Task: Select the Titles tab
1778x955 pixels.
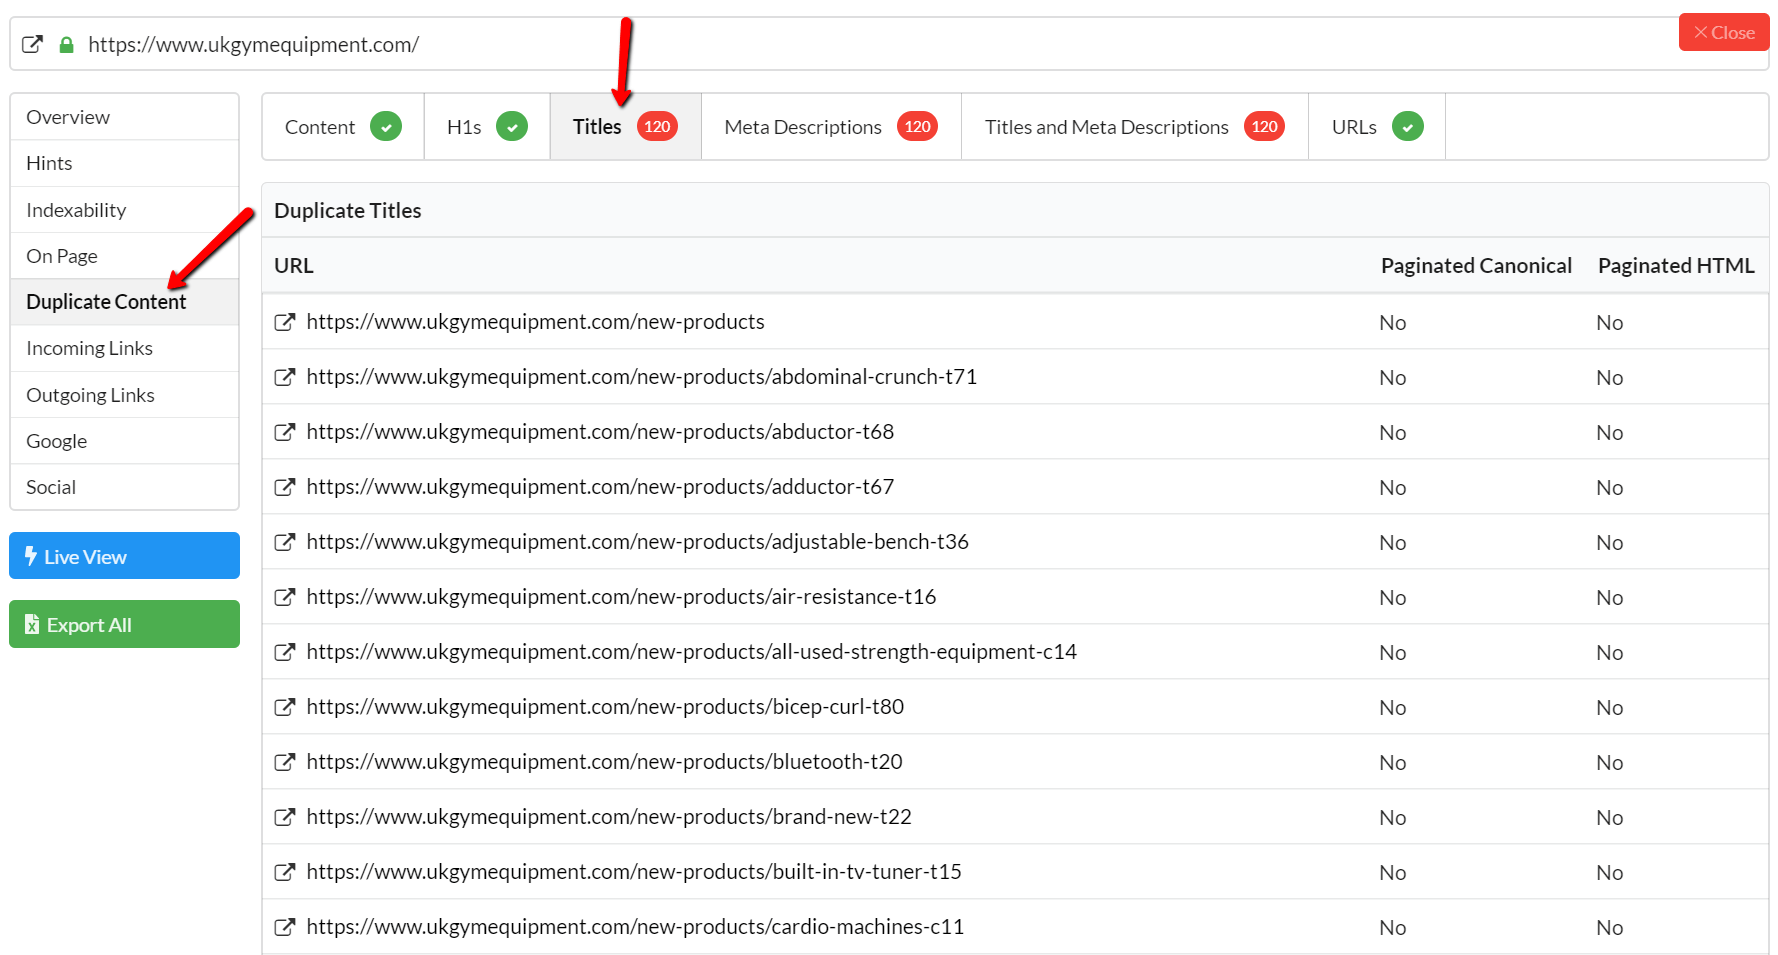Action: coord(626,127)
